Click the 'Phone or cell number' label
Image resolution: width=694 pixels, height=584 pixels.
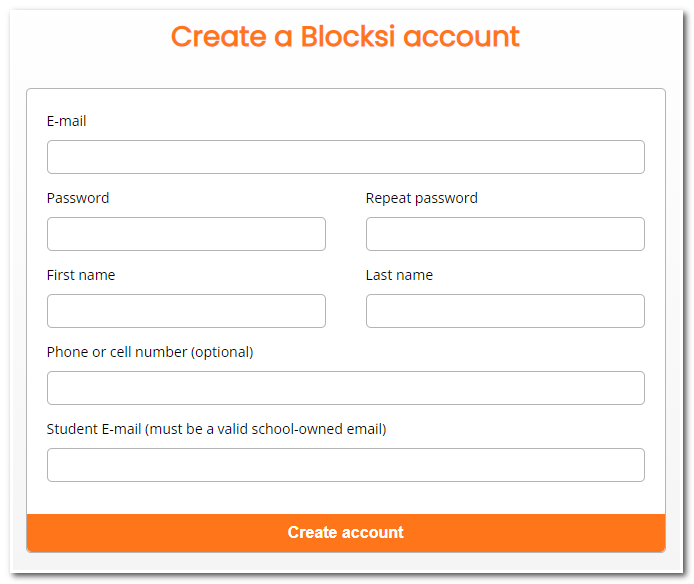point(117,352)
